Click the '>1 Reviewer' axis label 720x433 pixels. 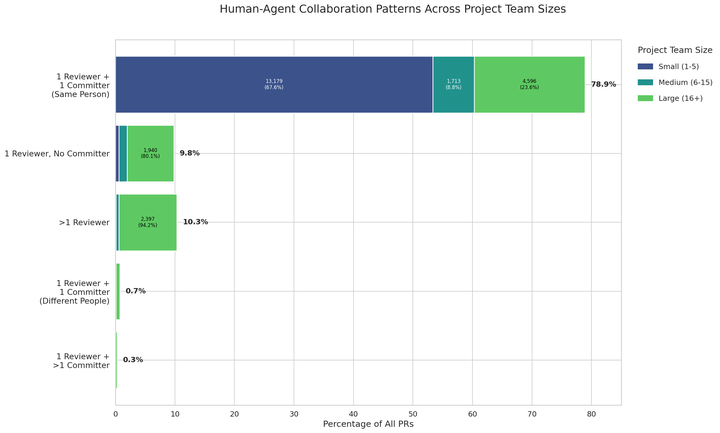point(84,223)
